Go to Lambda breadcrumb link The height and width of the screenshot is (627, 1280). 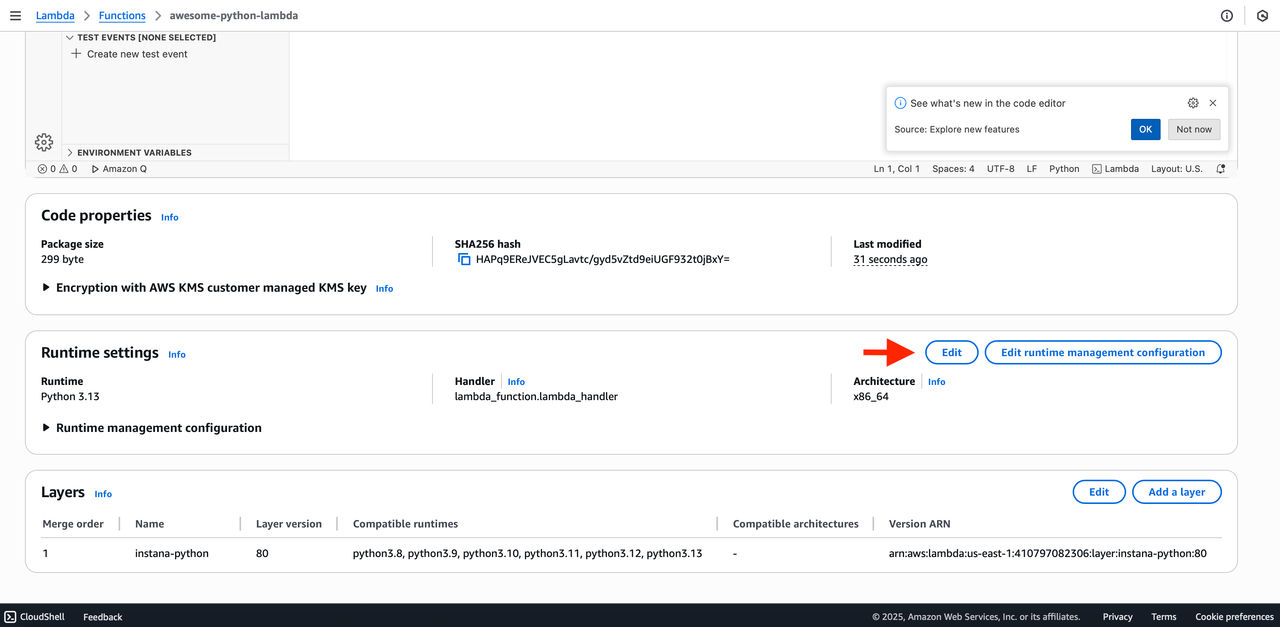(x=55, y=16)
